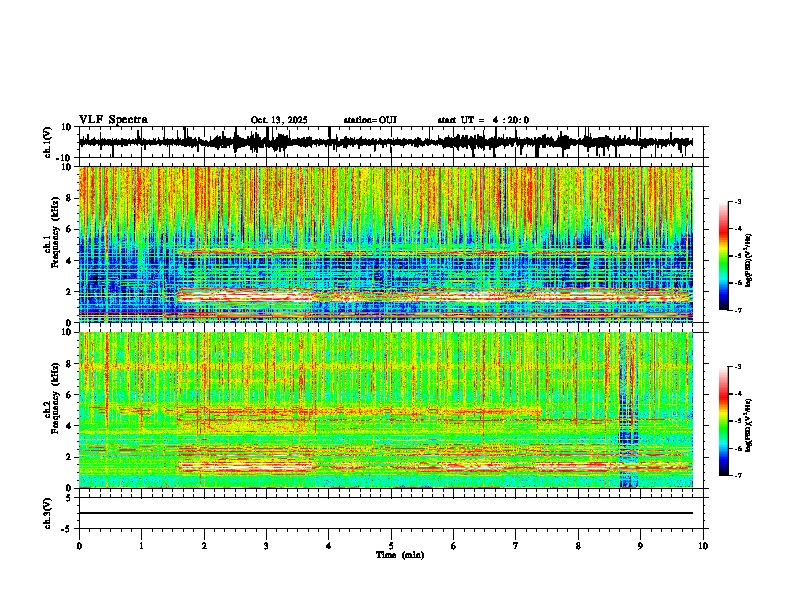Click the "-7" label on ch.2 colorbar

pos(738,475)
